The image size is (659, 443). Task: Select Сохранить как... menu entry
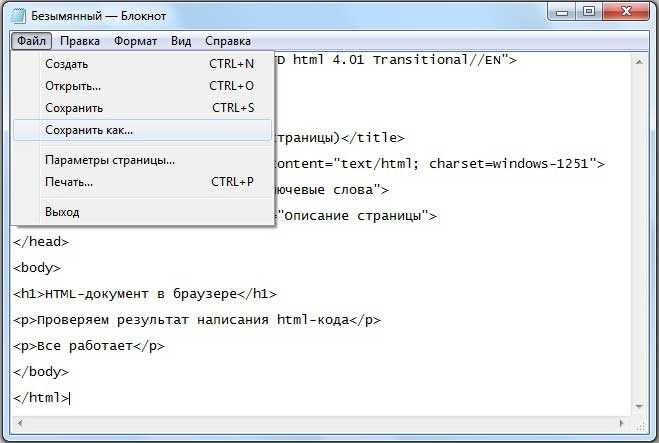(142, 130)
